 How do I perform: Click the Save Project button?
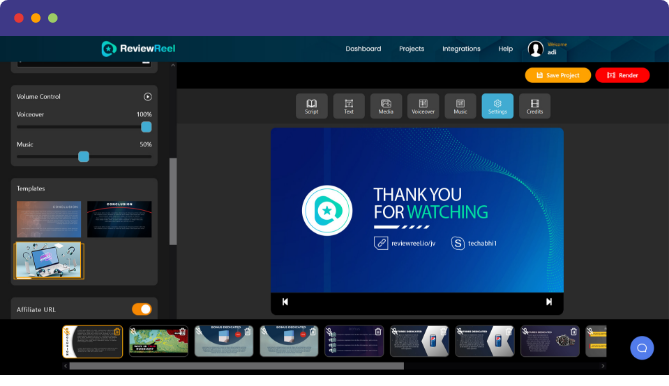(x=558, y=75)
